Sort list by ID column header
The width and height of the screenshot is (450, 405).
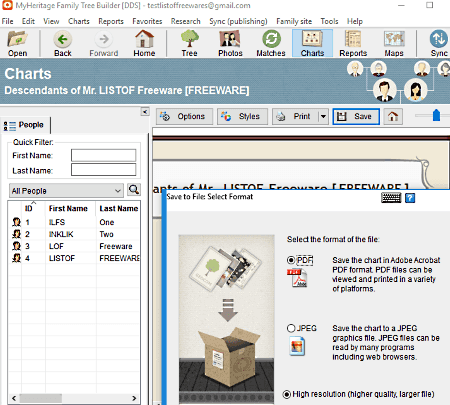coord(29,209)
